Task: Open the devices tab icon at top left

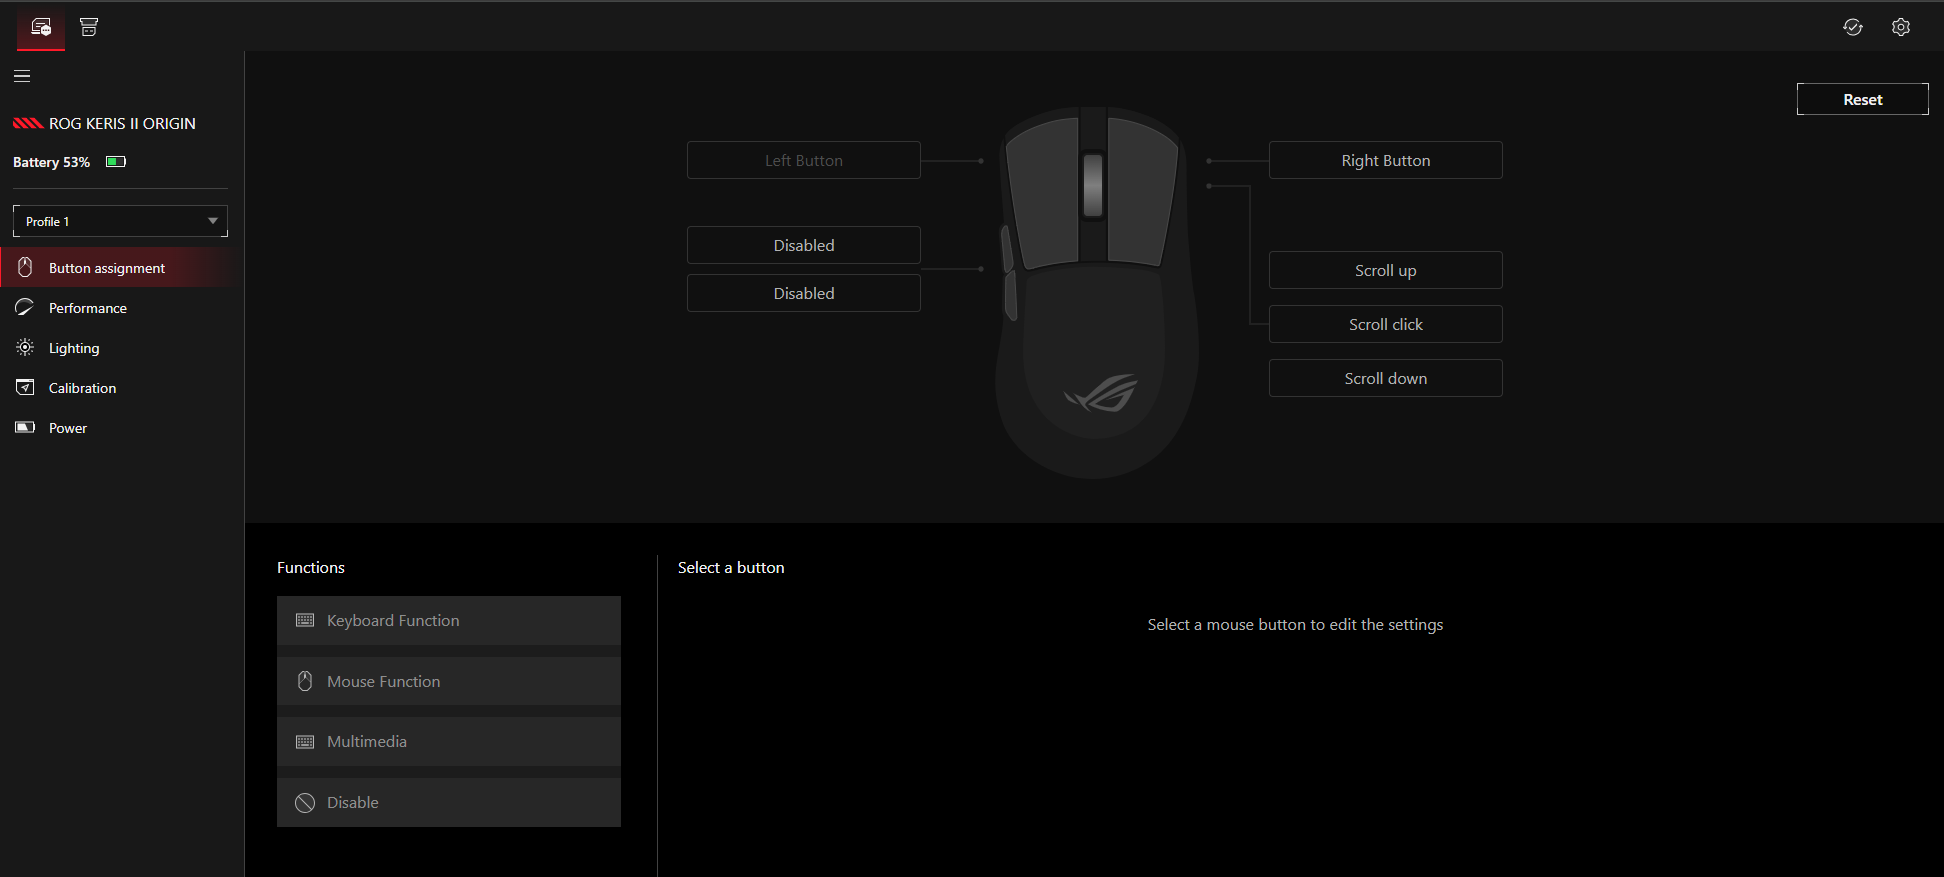Action: 41,27
